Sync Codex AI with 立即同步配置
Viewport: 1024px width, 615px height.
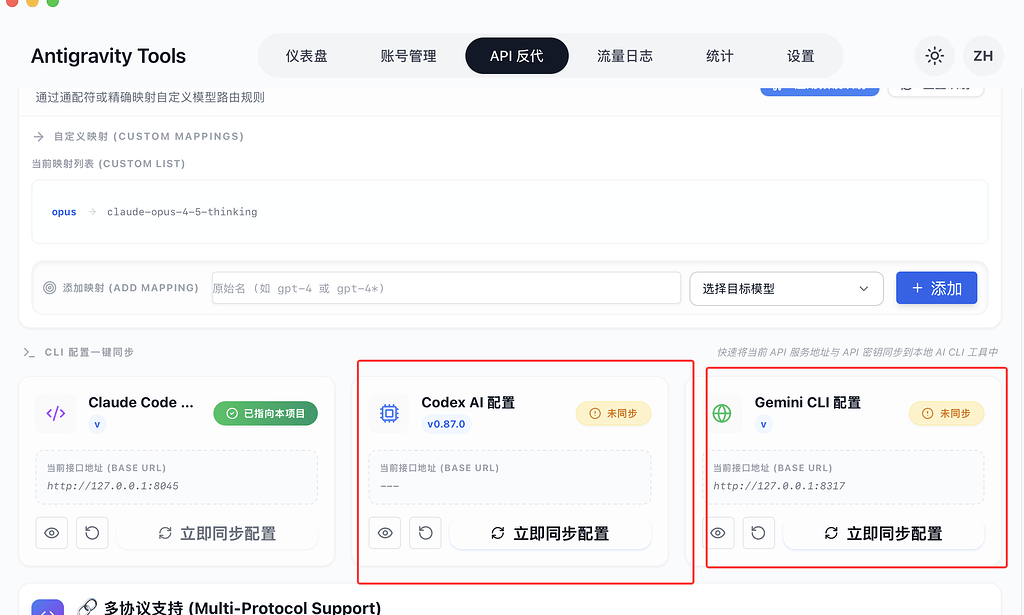pyautogui.click(x=551, y=533)
